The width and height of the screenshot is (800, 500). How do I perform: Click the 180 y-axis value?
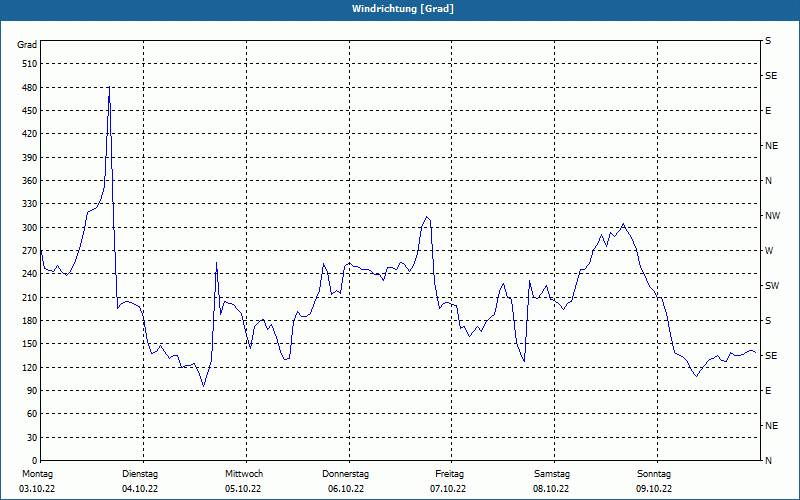pyautogui.click(x=30, y=321)
